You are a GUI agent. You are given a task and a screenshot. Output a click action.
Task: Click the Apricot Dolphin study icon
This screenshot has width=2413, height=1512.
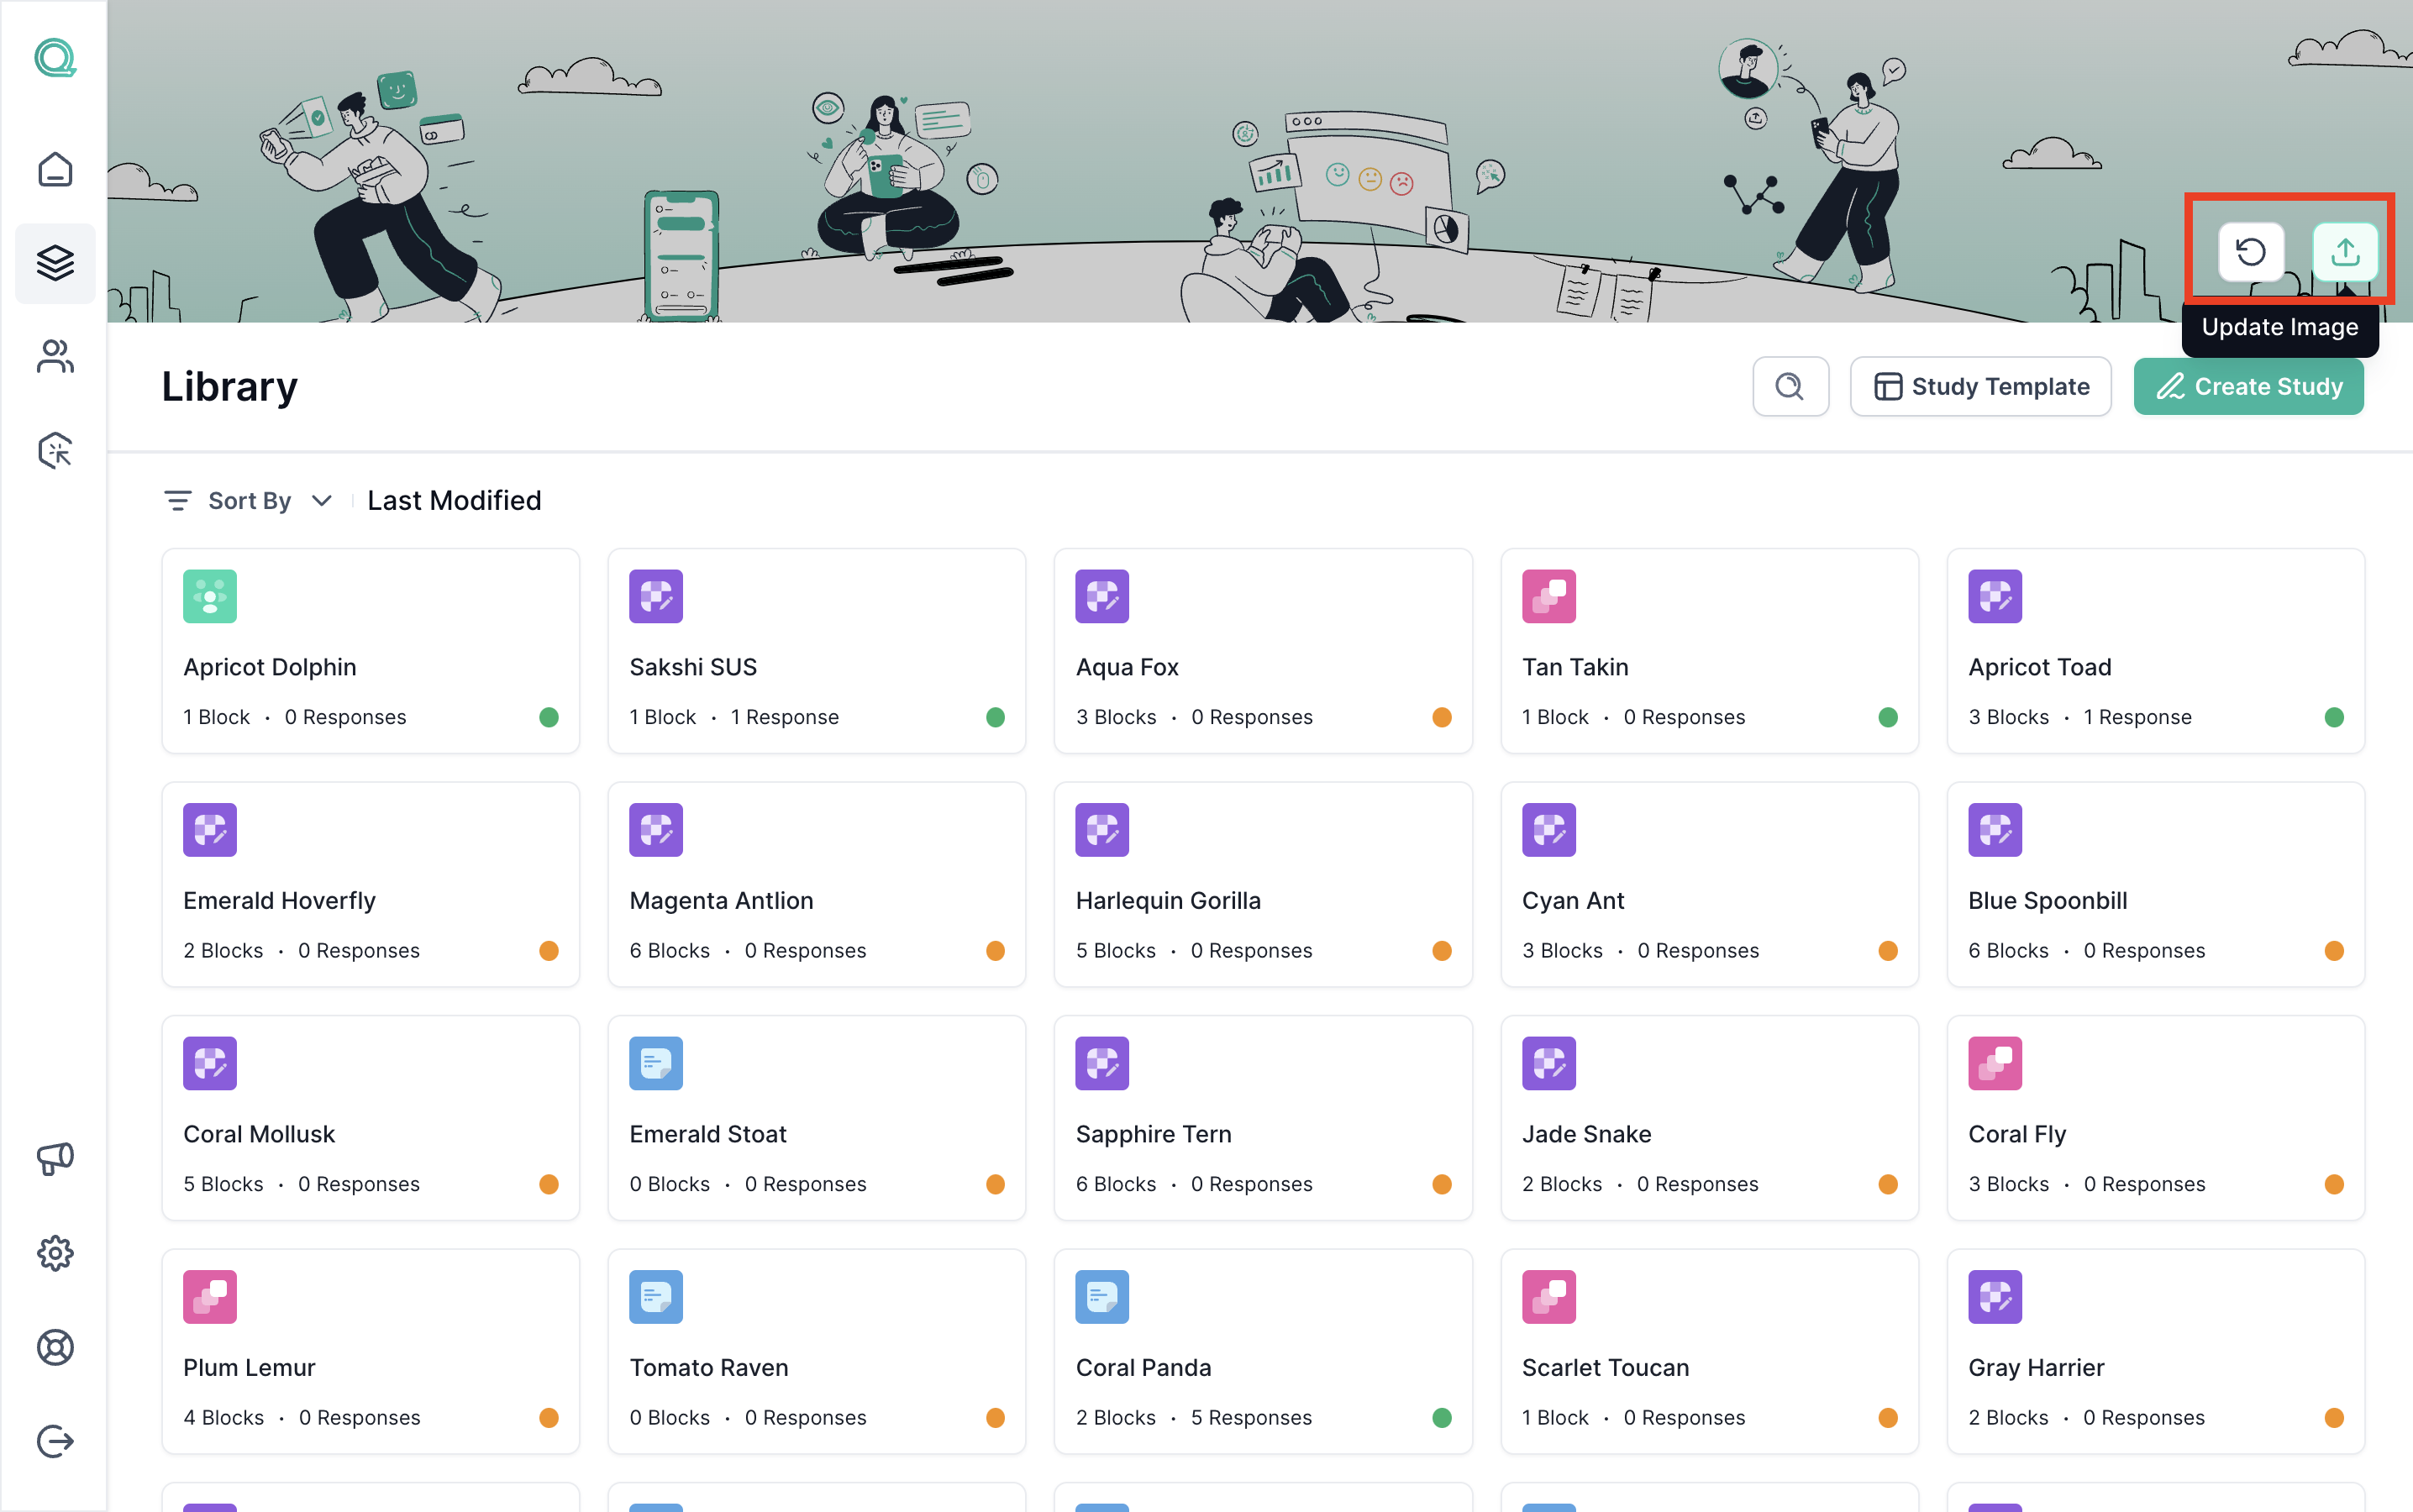point(210,596)
